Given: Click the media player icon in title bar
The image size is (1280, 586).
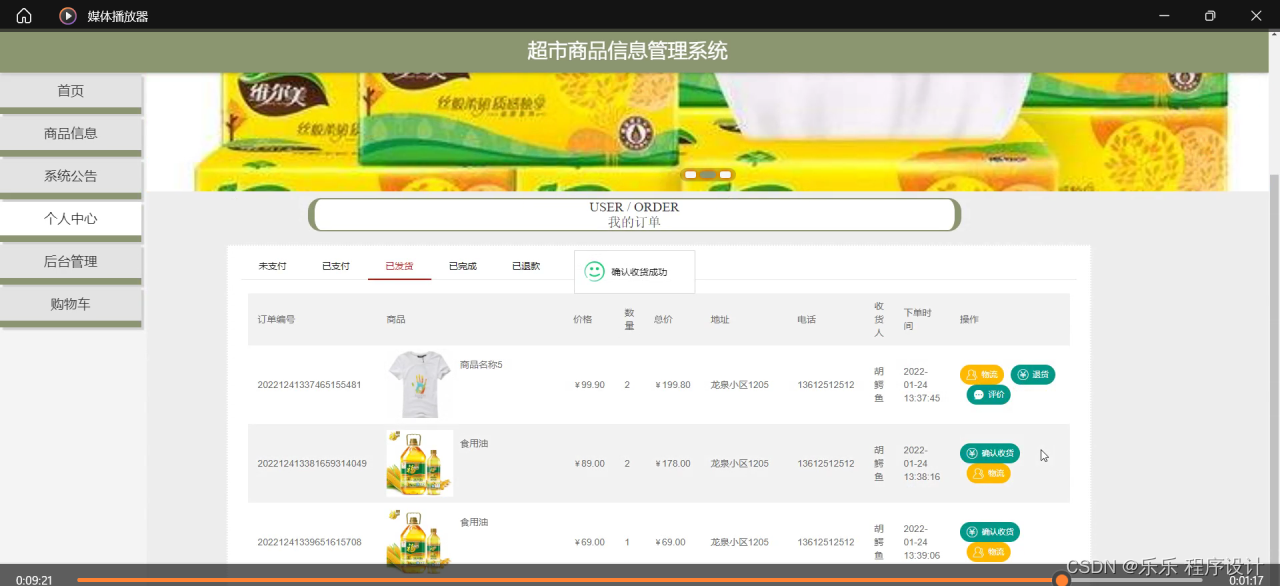Looking at the screenshot, I should 67,15.
